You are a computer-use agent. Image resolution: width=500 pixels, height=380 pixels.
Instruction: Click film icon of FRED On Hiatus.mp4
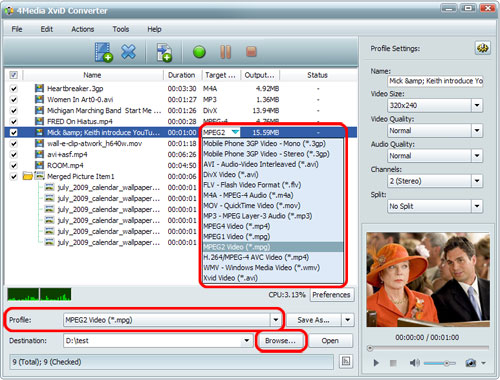click(x=39, y=121)
